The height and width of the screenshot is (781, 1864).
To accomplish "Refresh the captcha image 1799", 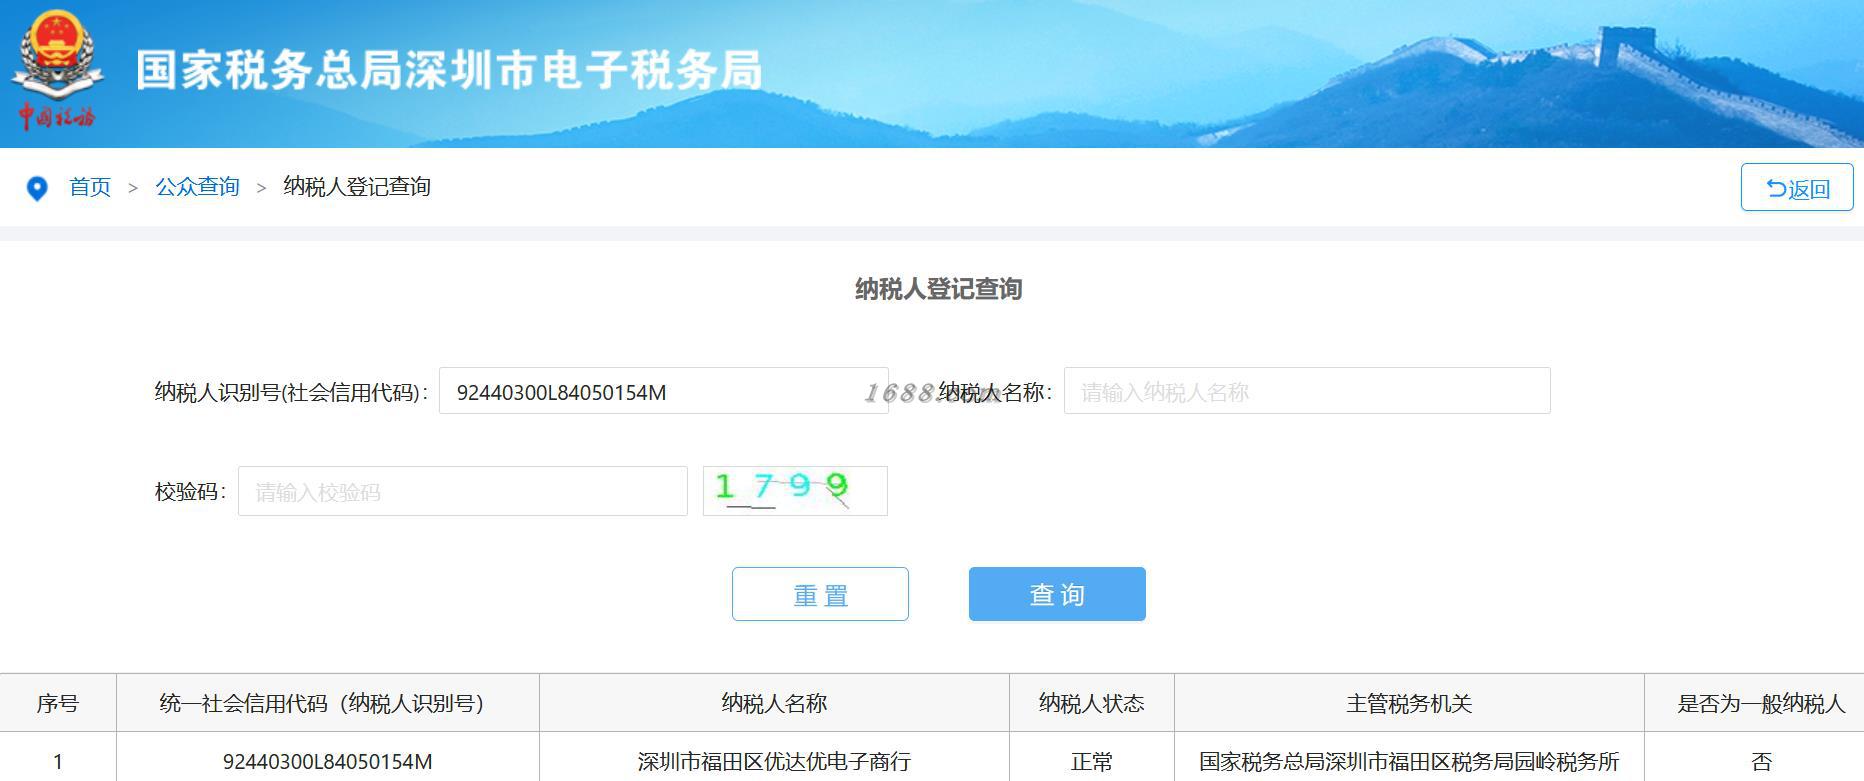I will click(795, 491).
